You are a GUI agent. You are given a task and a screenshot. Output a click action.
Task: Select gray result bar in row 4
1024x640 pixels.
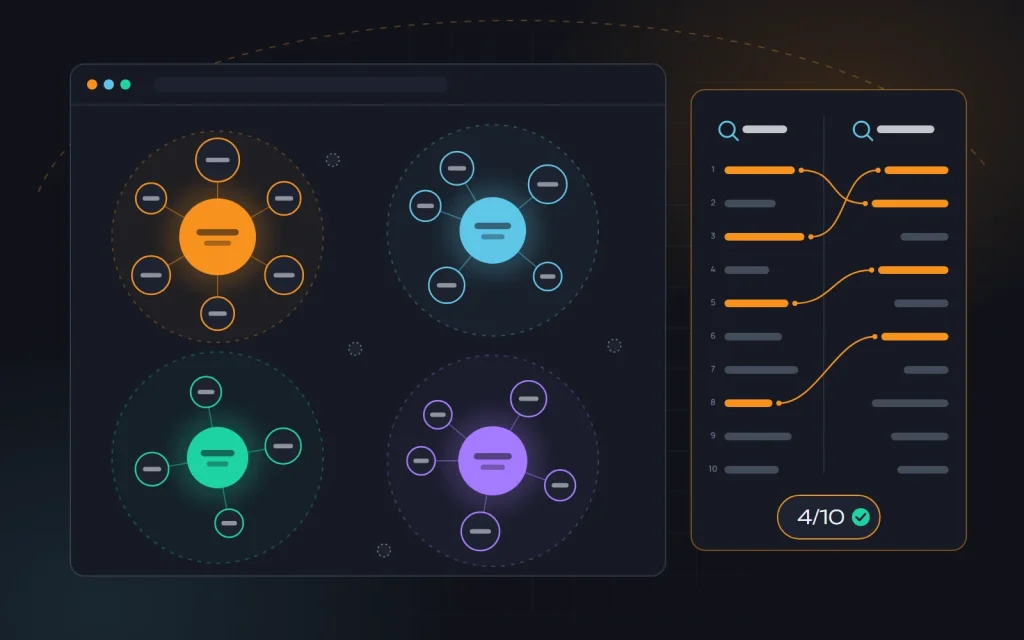point(746,270)
